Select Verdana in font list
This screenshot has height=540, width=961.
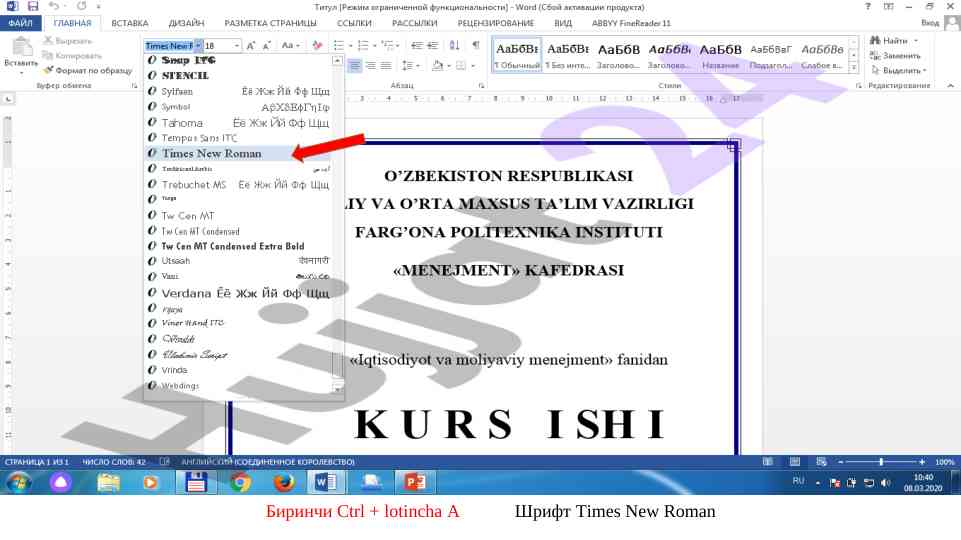coord(238,293)
